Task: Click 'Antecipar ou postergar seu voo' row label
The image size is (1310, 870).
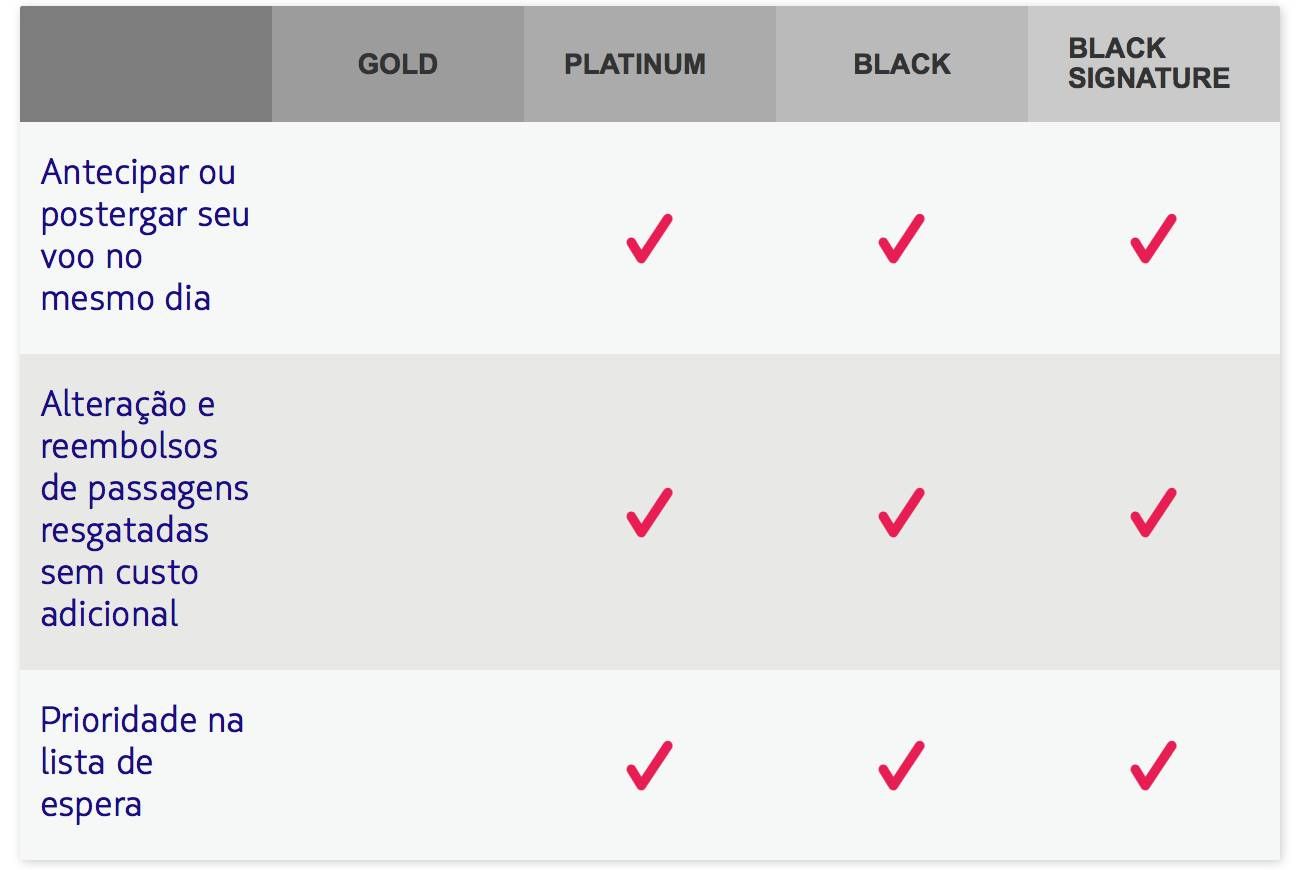Action: (x=145, y=235)
